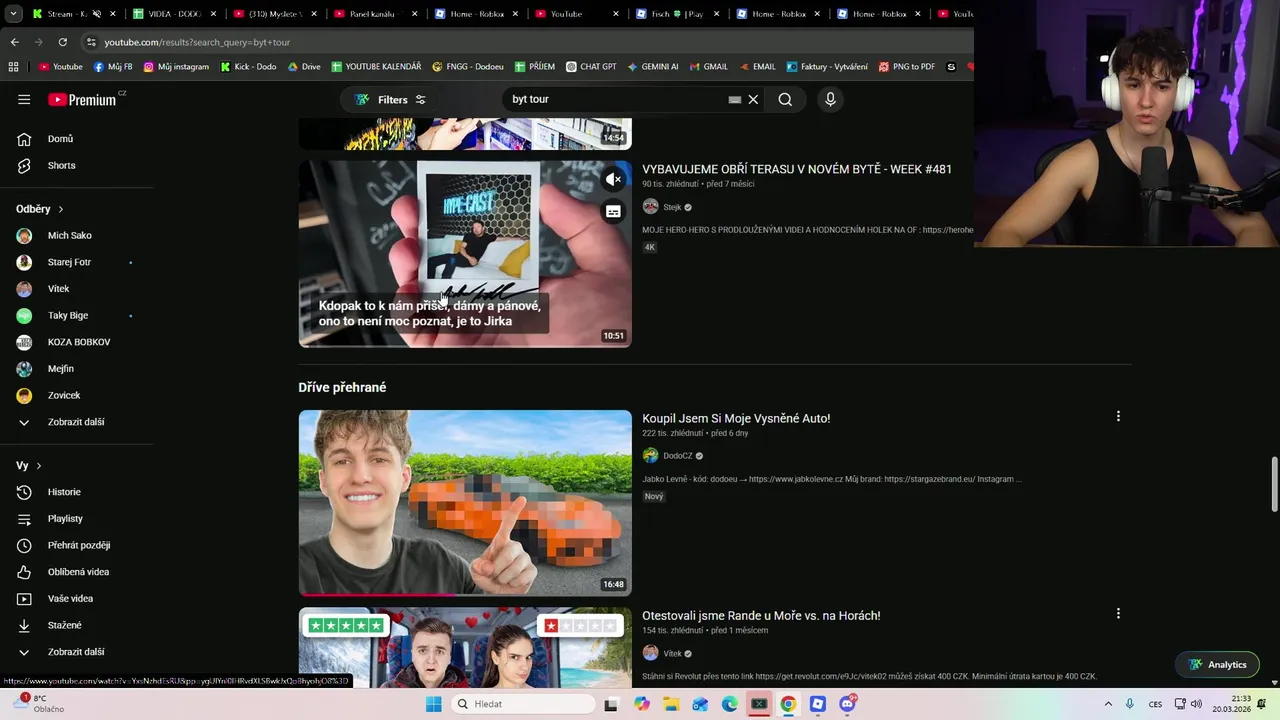The width and height of the screenshot is (1280, 720).
Task: Expand Zobrazit další under subscriptions
Action: (x=77, y=422)
